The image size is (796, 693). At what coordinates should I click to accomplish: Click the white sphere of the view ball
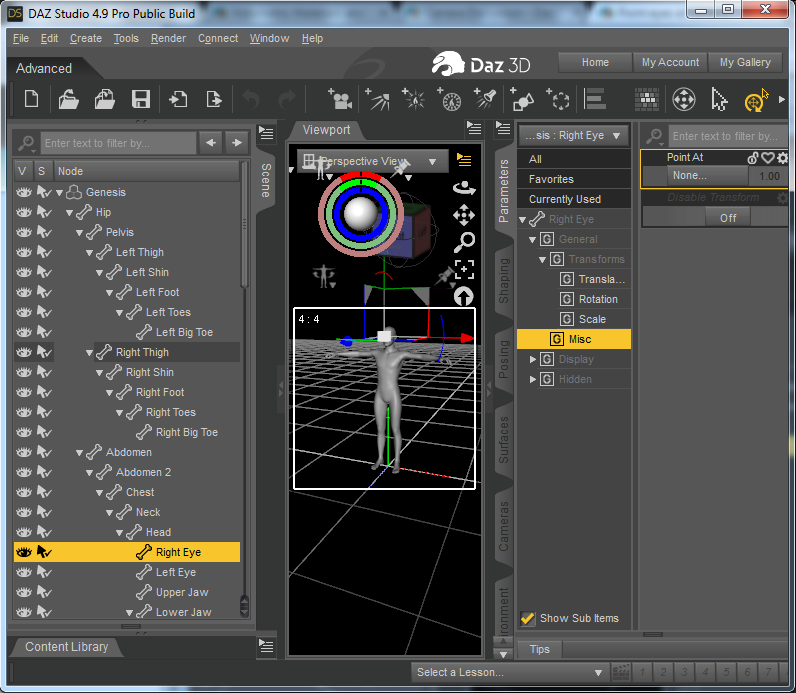[x=360, y=213]
